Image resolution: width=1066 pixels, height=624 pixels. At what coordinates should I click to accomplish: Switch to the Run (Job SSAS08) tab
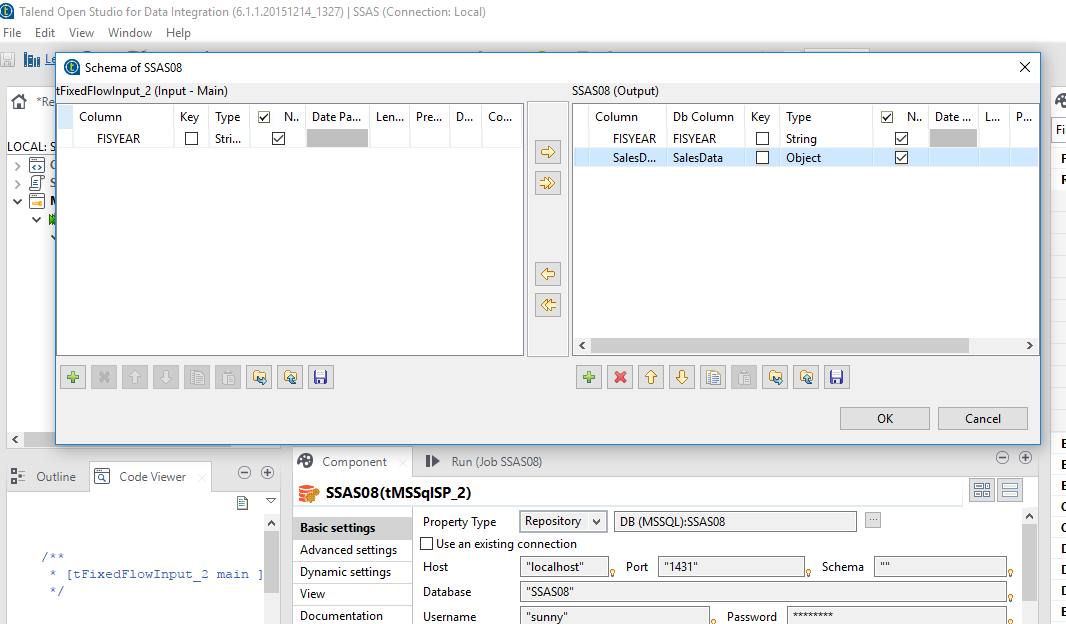(x=483, y=462)
